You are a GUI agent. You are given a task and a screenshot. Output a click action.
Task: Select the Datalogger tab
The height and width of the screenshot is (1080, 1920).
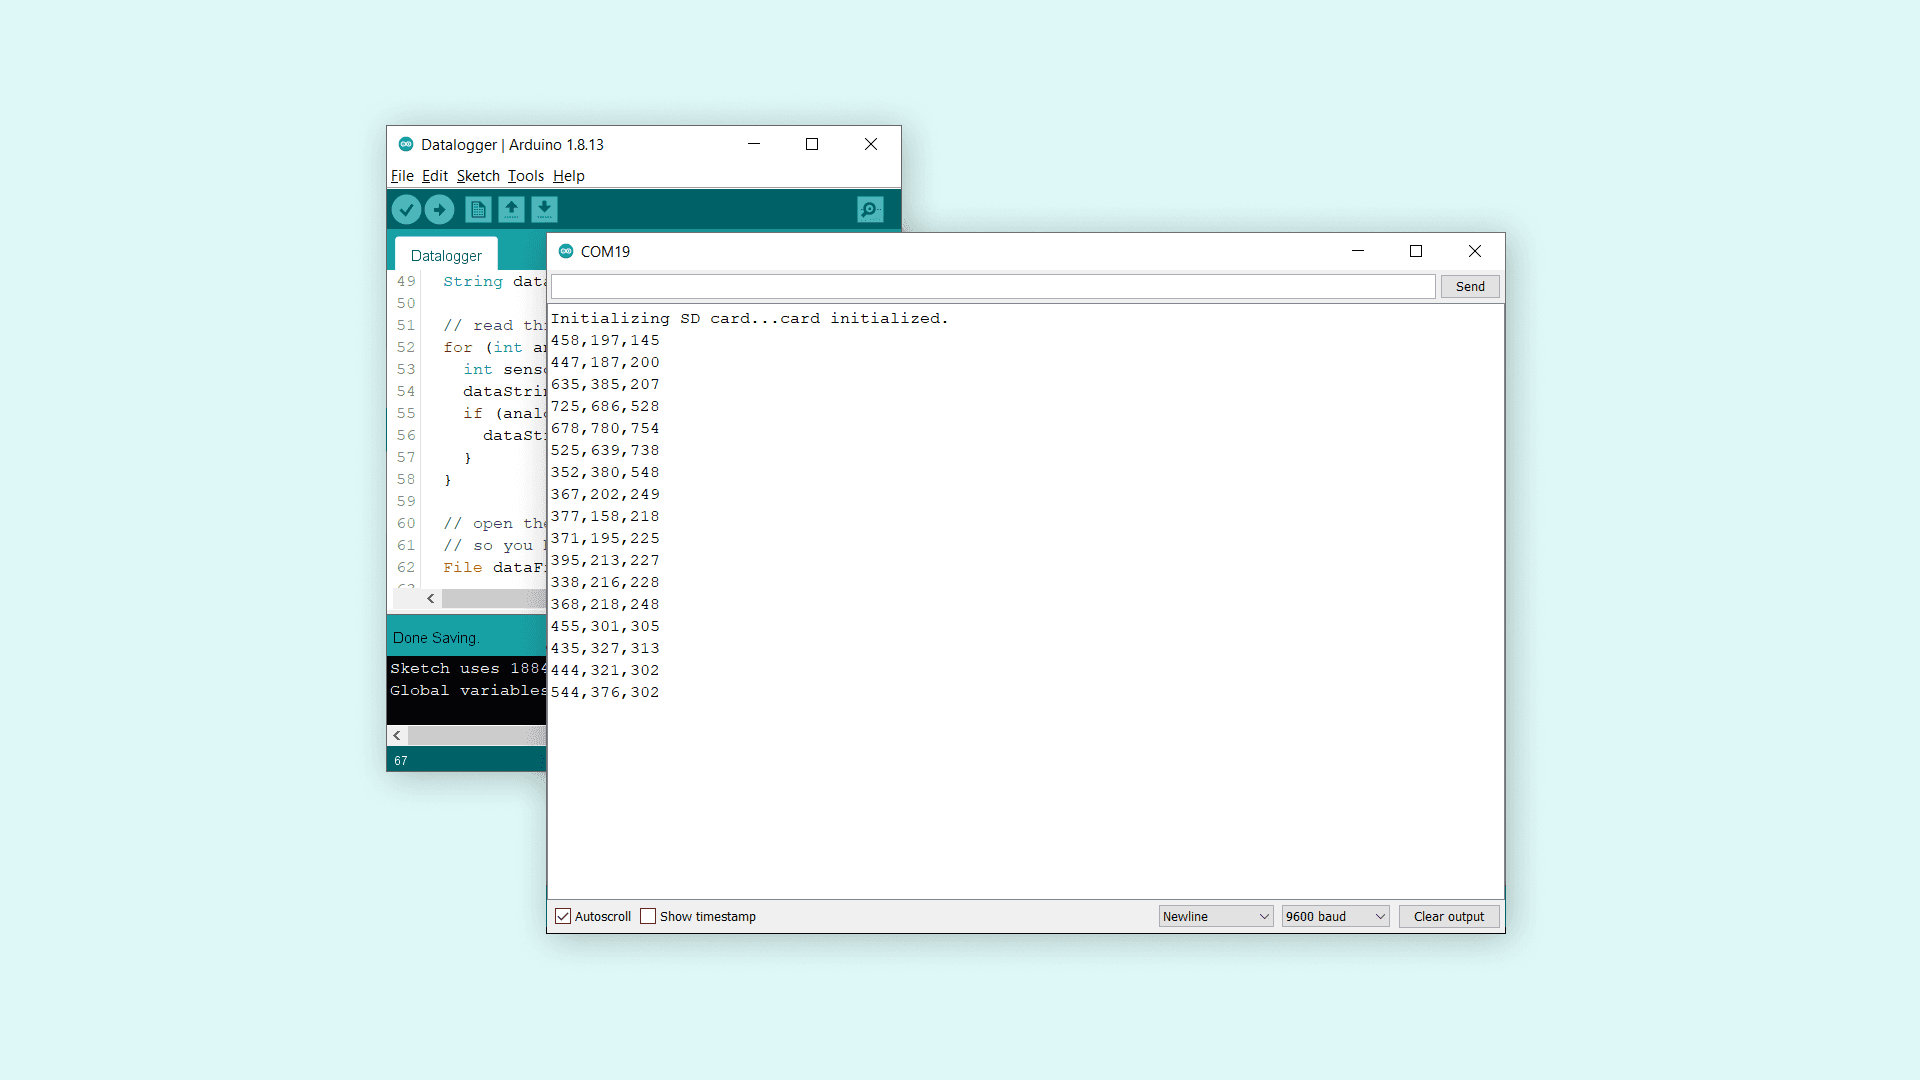tap(446, 256)
